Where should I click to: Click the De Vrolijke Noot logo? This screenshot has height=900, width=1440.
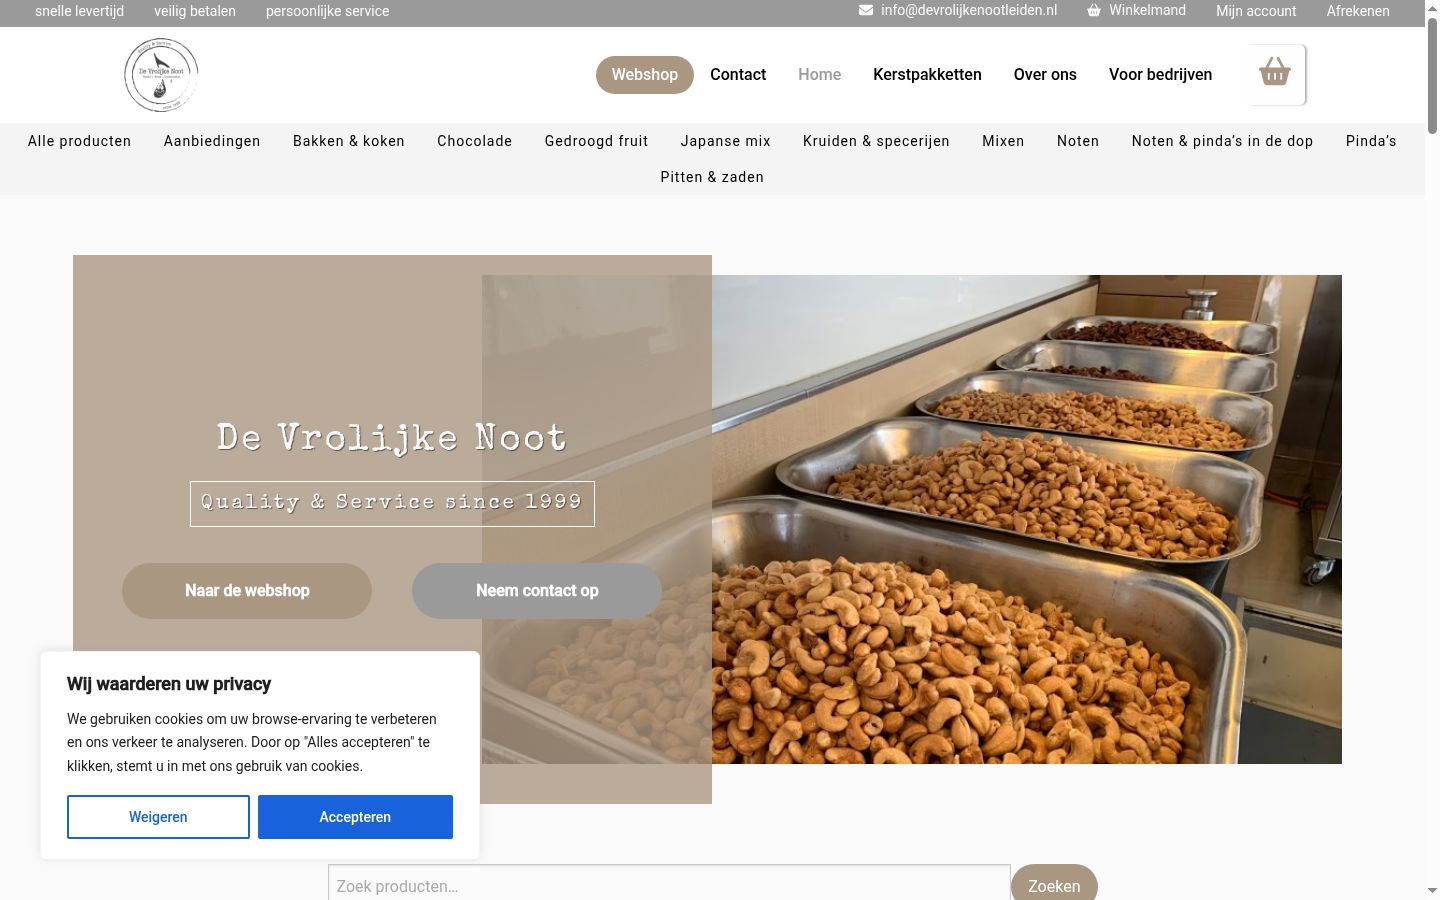pyautogui.click(x=161, y=75)
